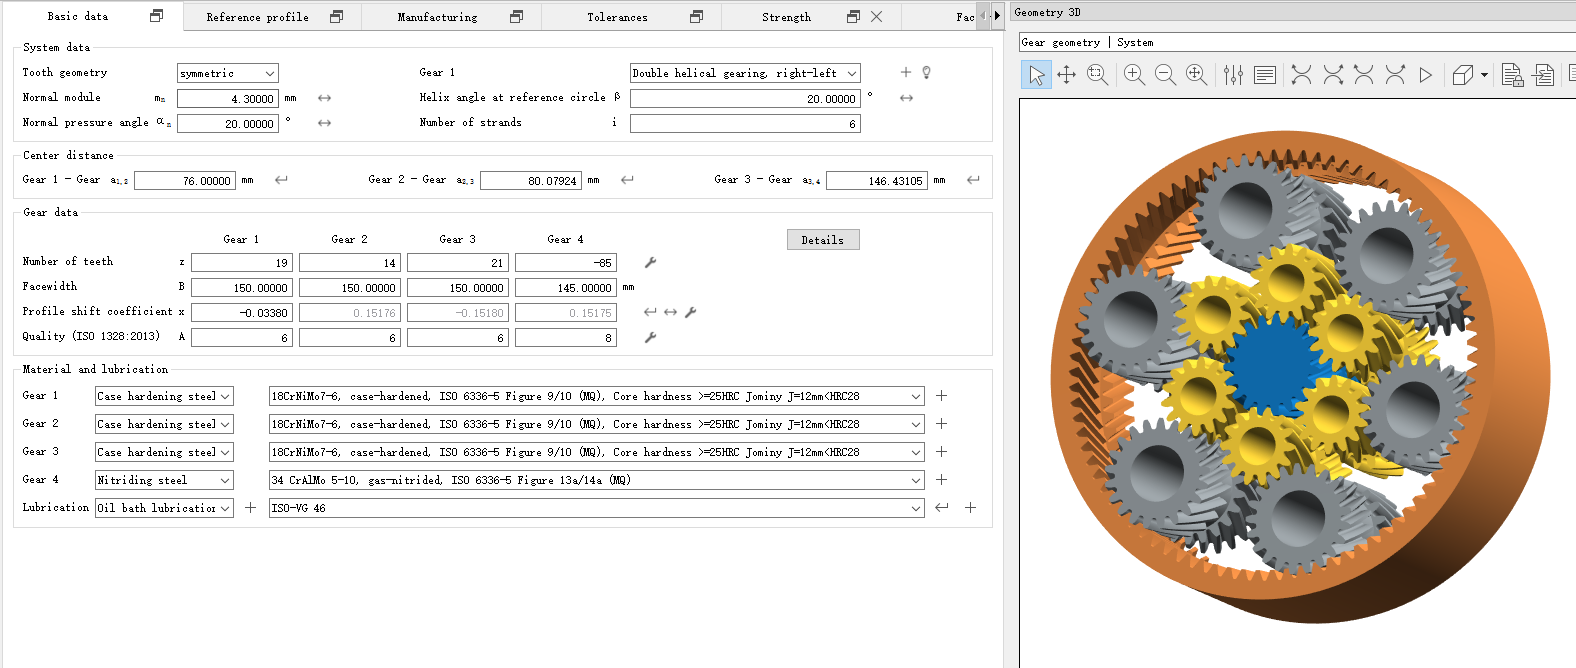The height and width of the screenshot is (668, 1576).
Task: Click the plus icon after Oil bath lubrication
Action: [x=250, y=508]
